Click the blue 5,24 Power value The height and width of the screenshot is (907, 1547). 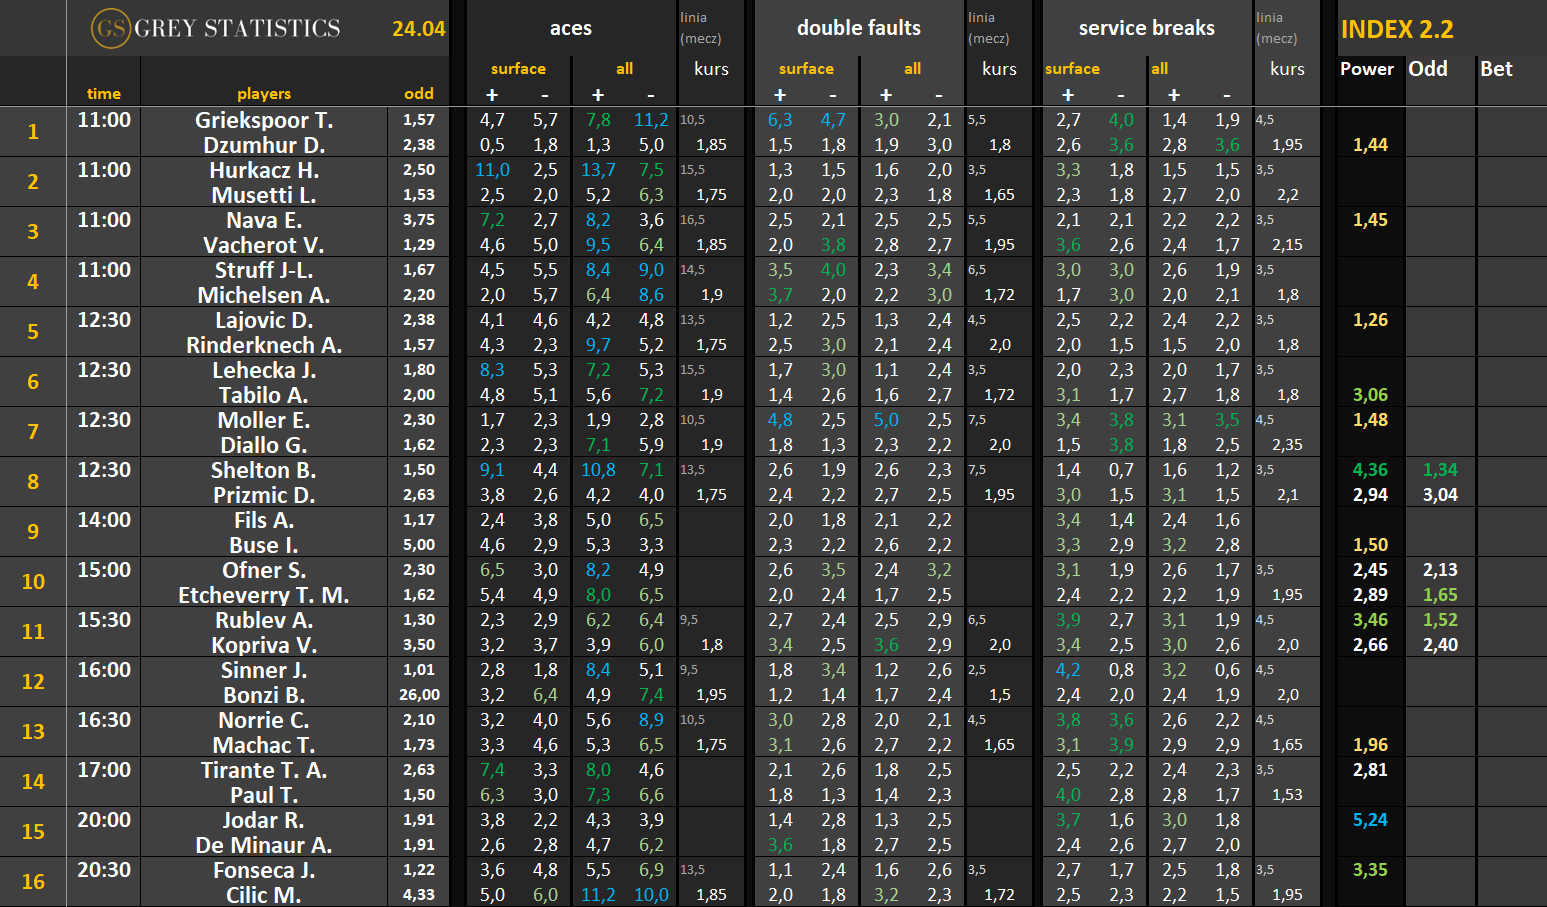click(1370, 820)
